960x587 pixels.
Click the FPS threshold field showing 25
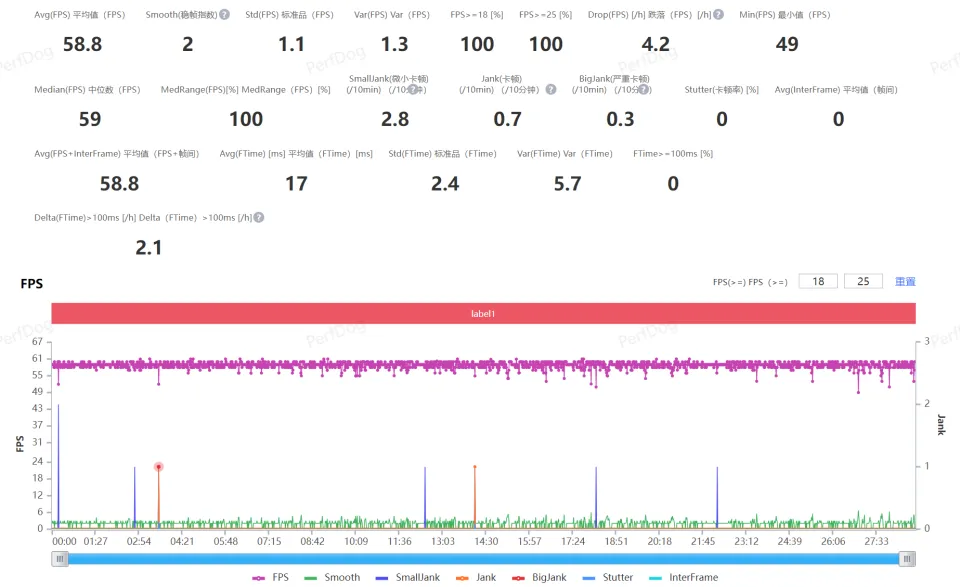[863, 282]
